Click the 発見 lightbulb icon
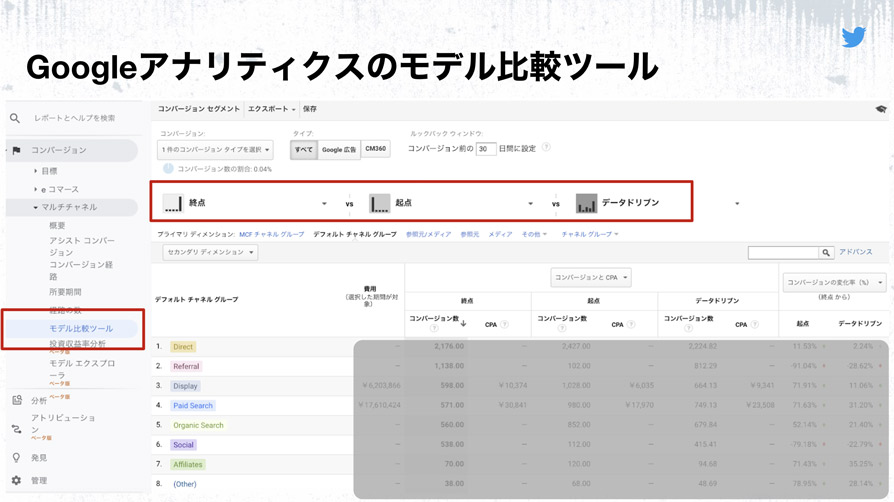The width and height of the screenshot is (894, 502). [17, 458]
